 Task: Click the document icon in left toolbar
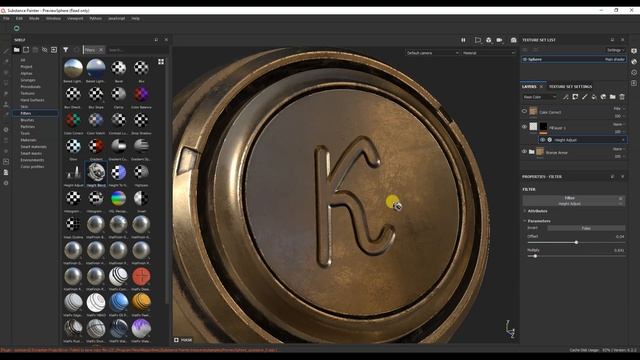coord(6,173)
